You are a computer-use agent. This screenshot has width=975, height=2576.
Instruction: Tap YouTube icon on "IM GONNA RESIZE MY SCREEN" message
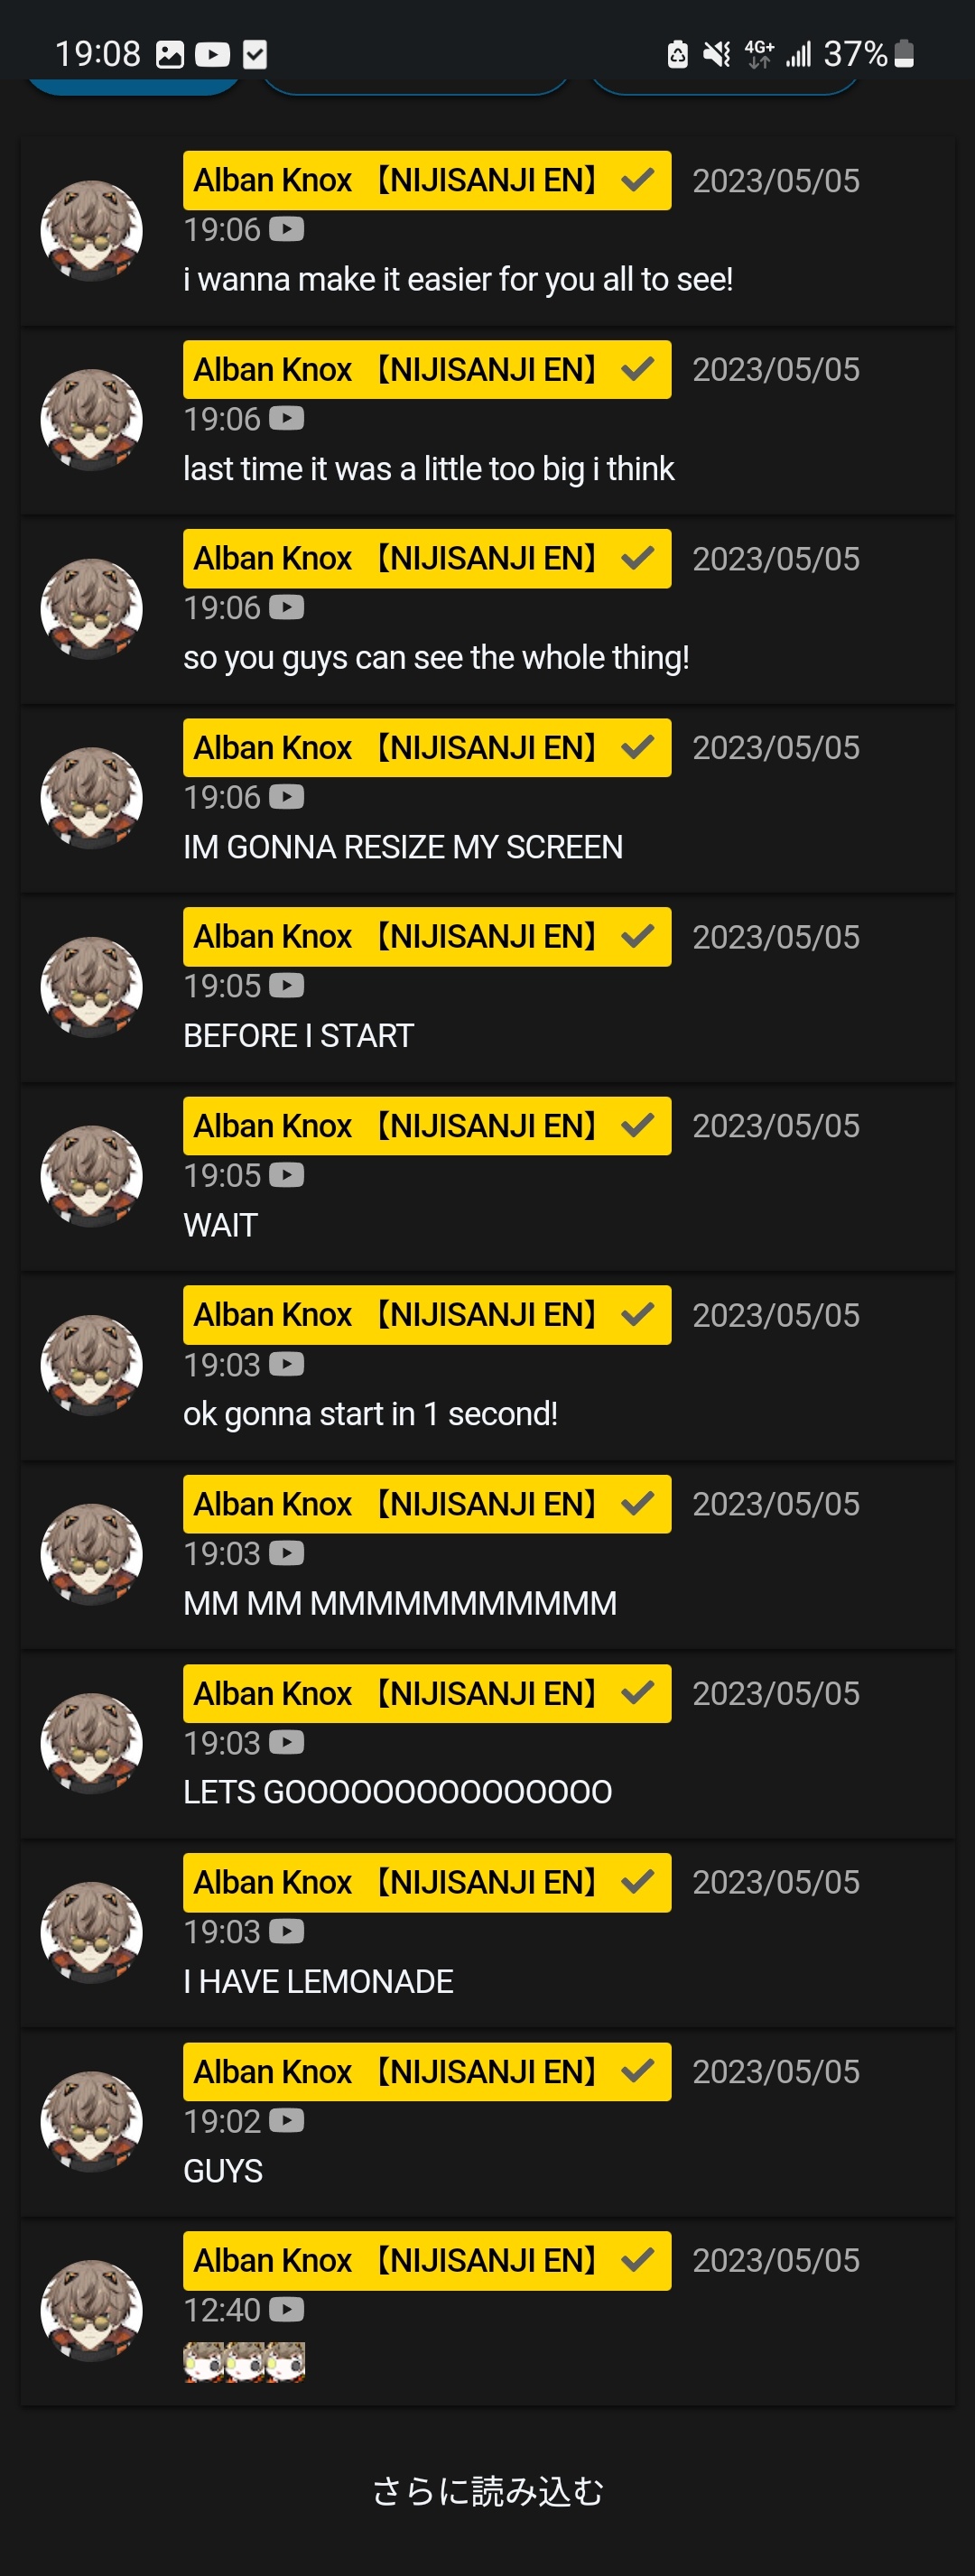point(286,797)
